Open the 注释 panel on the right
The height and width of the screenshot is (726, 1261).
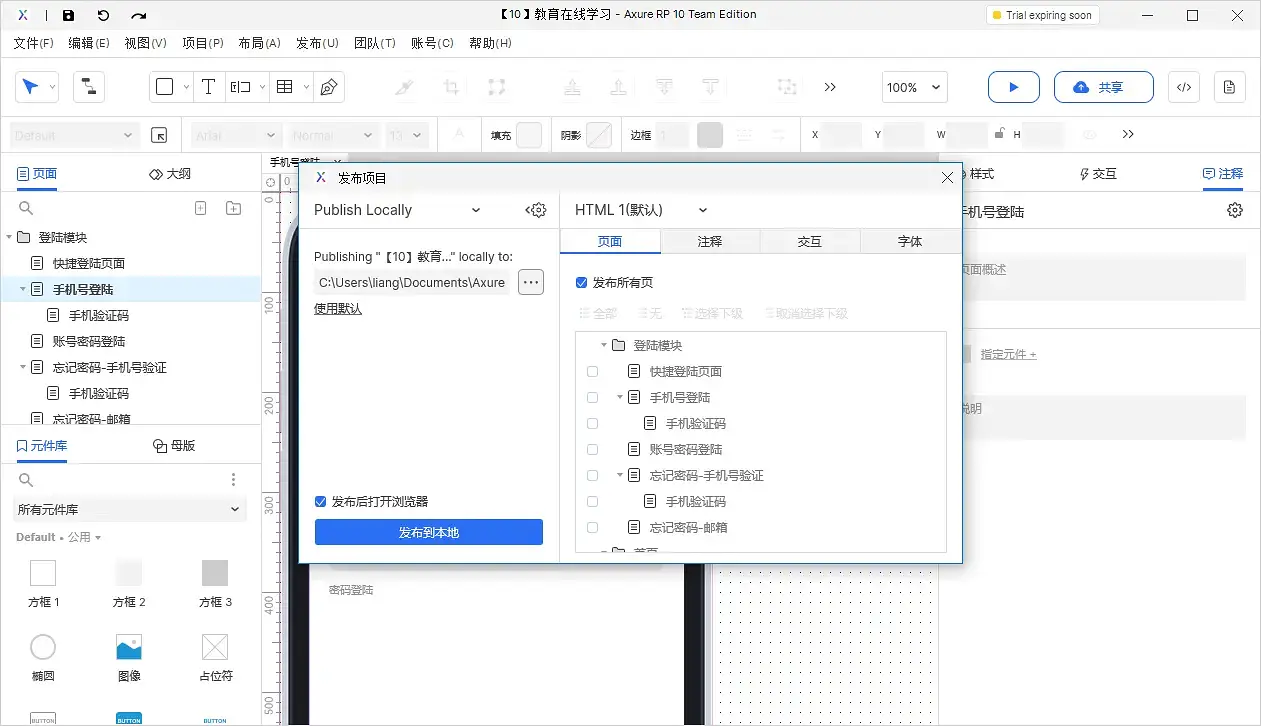pos(1222,174)
